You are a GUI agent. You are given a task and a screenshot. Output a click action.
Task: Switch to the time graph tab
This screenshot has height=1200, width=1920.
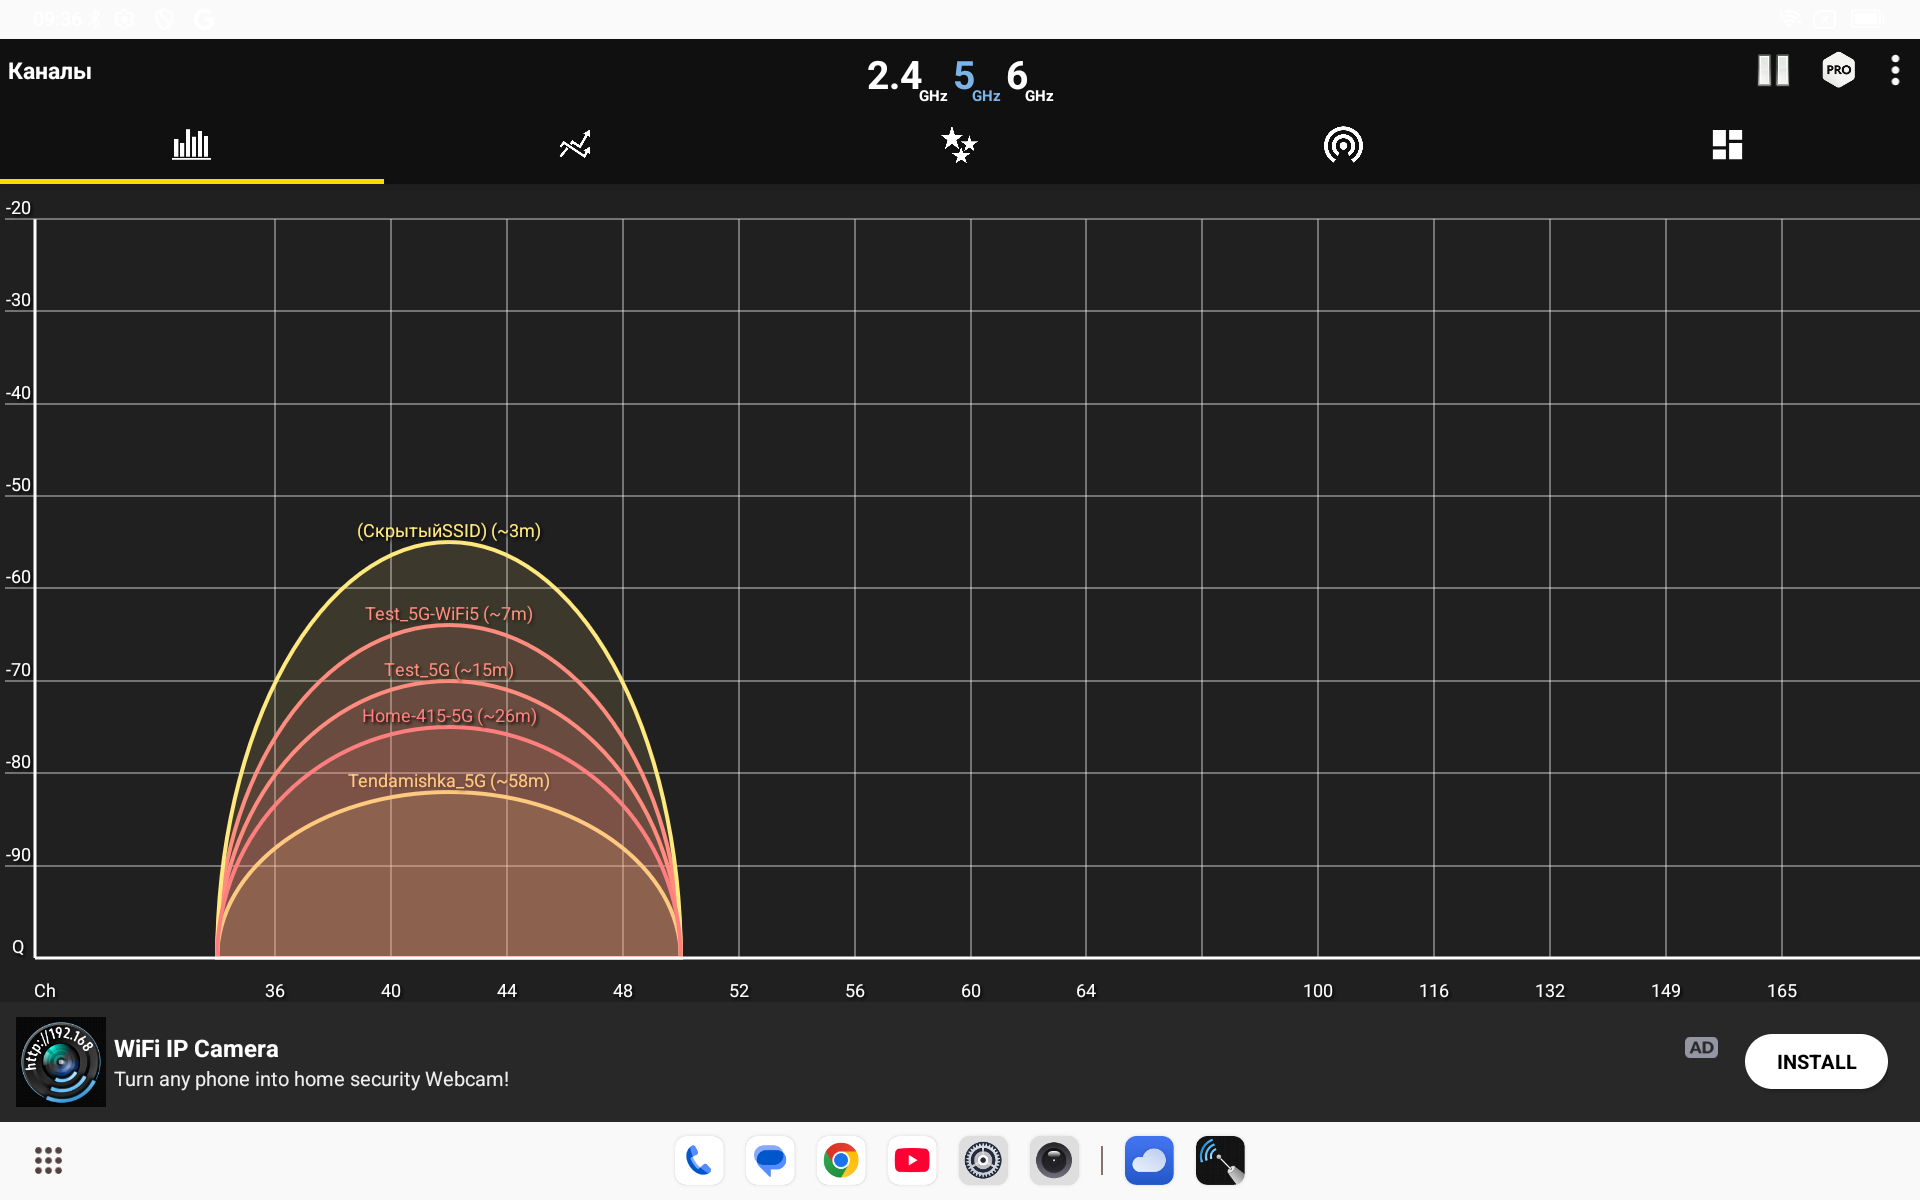(575, 145)
